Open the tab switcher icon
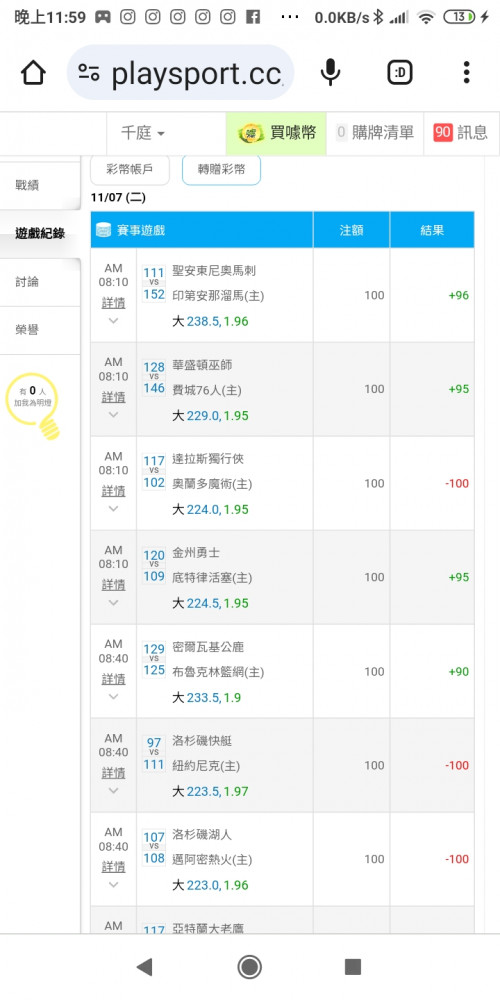This screenshot has height=1000, width=500. (x=400, y=73)
